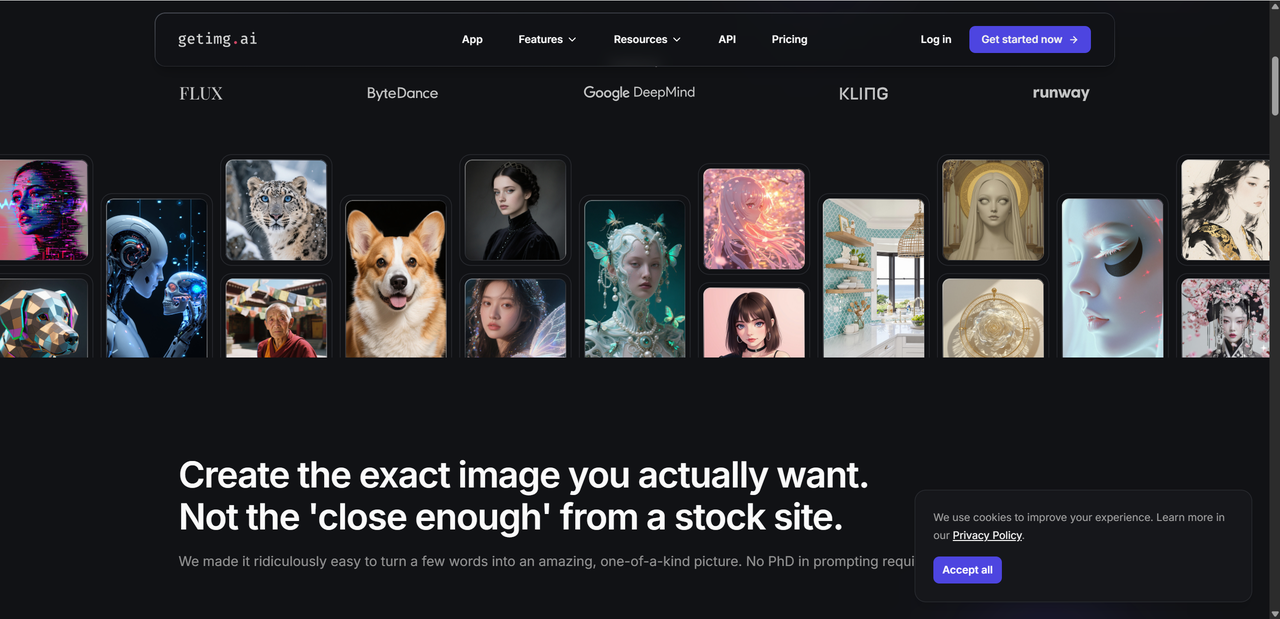Open the elderly monk photo thumbnail

coord(276,318)
